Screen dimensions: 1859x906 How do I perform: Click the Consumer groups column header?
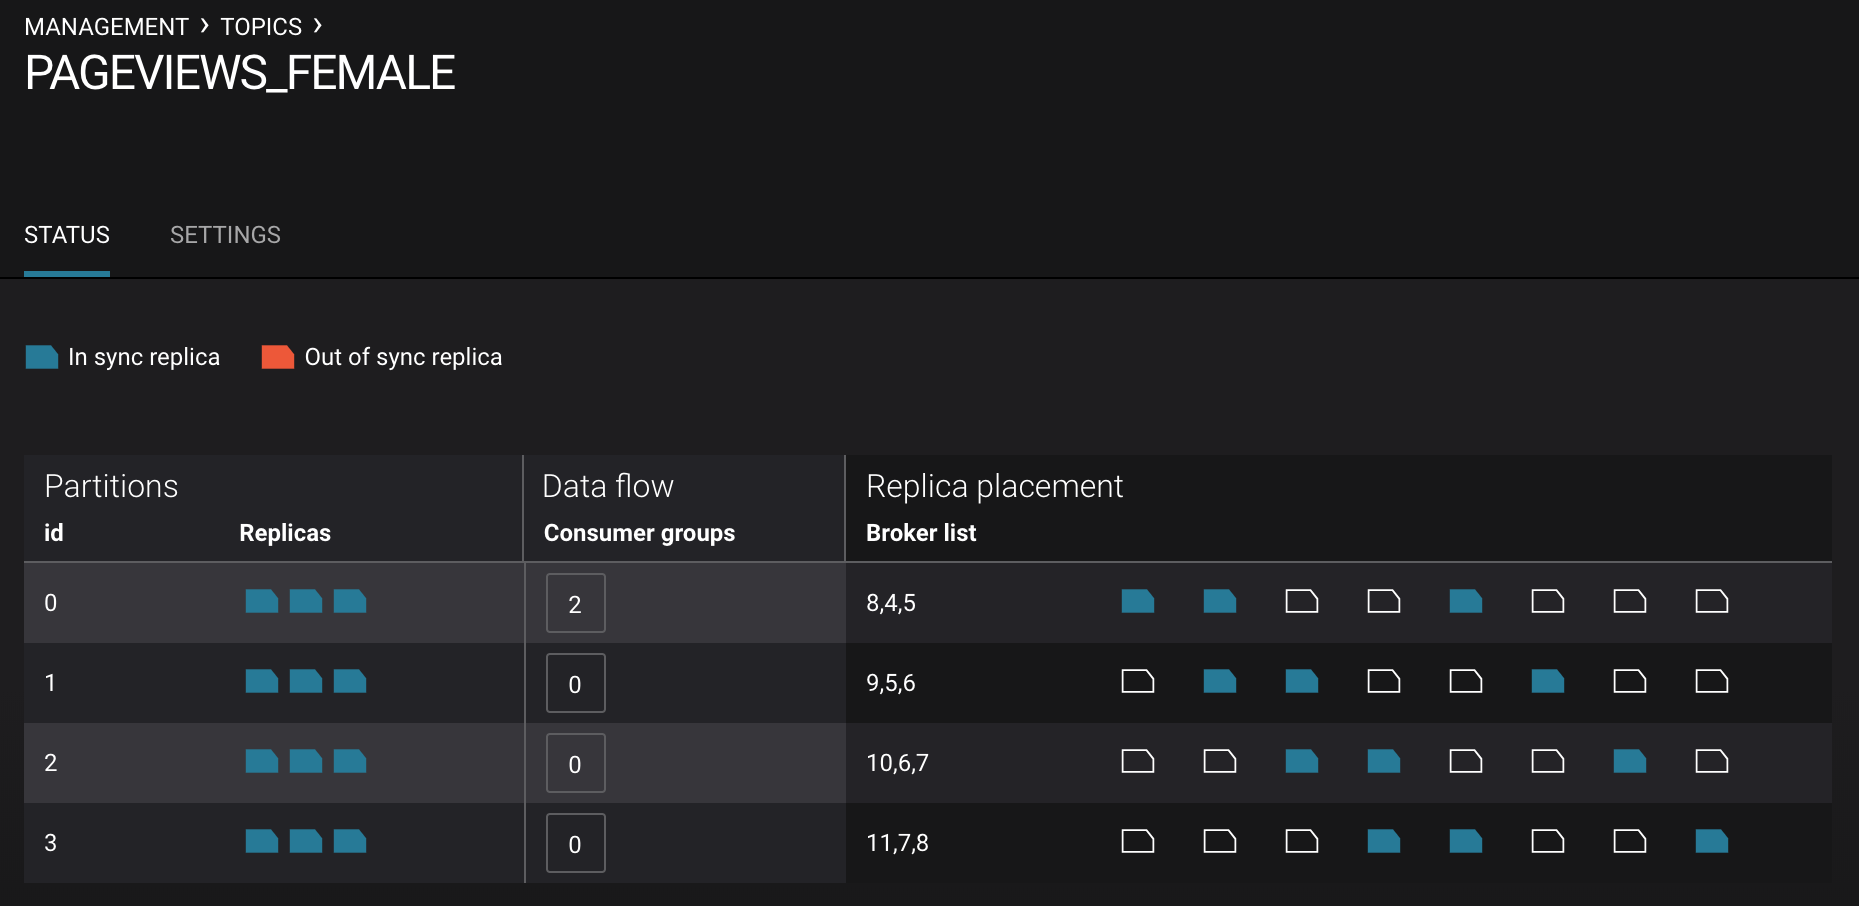point(639,533)
